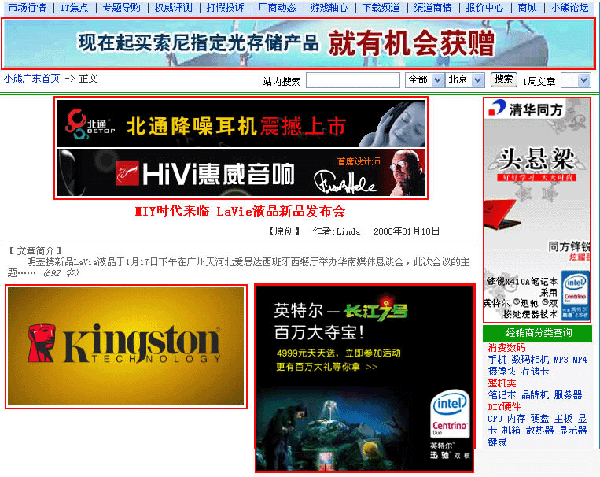Open the 服务器 category link
The image size is (600, 477).
coord(568,394)
